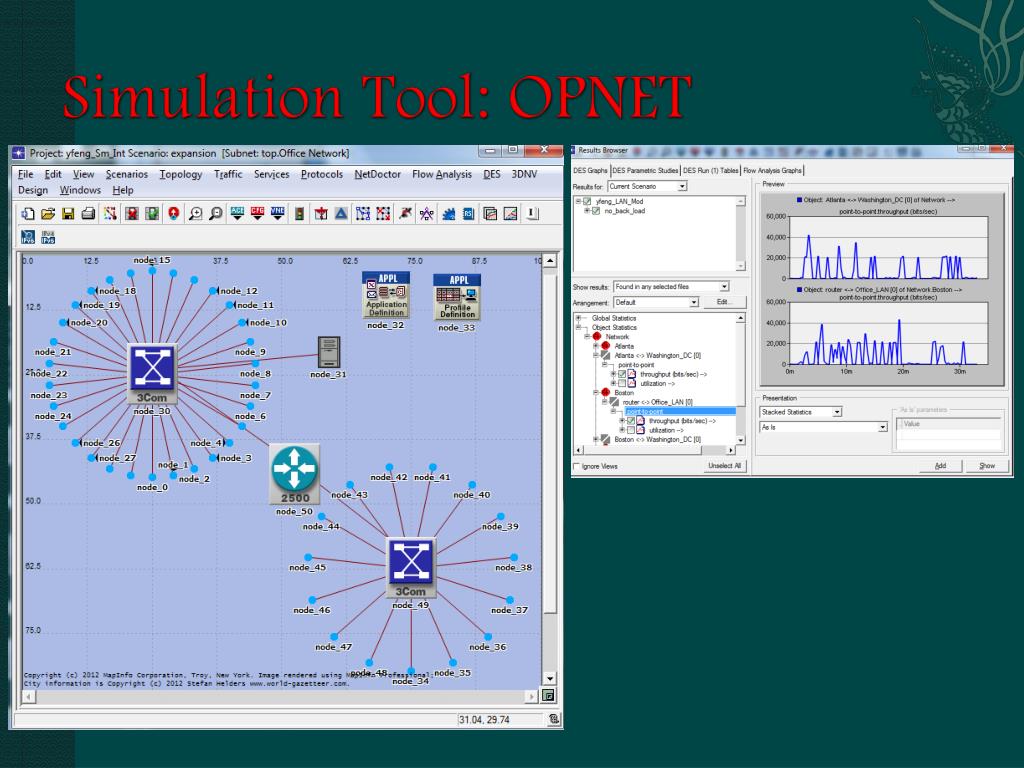Select the Network row in statistics tree
This screenshot has width=1024, height=768.
click(x=617, y=337)
